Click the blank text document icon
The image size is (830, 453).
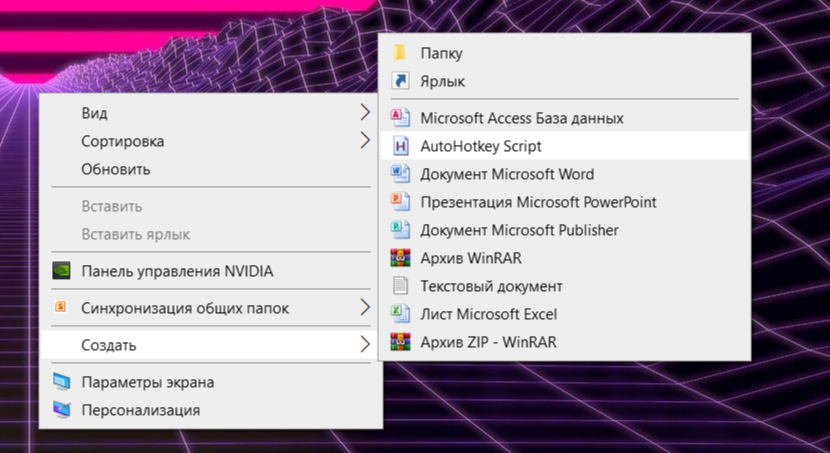tap(401, 286)
